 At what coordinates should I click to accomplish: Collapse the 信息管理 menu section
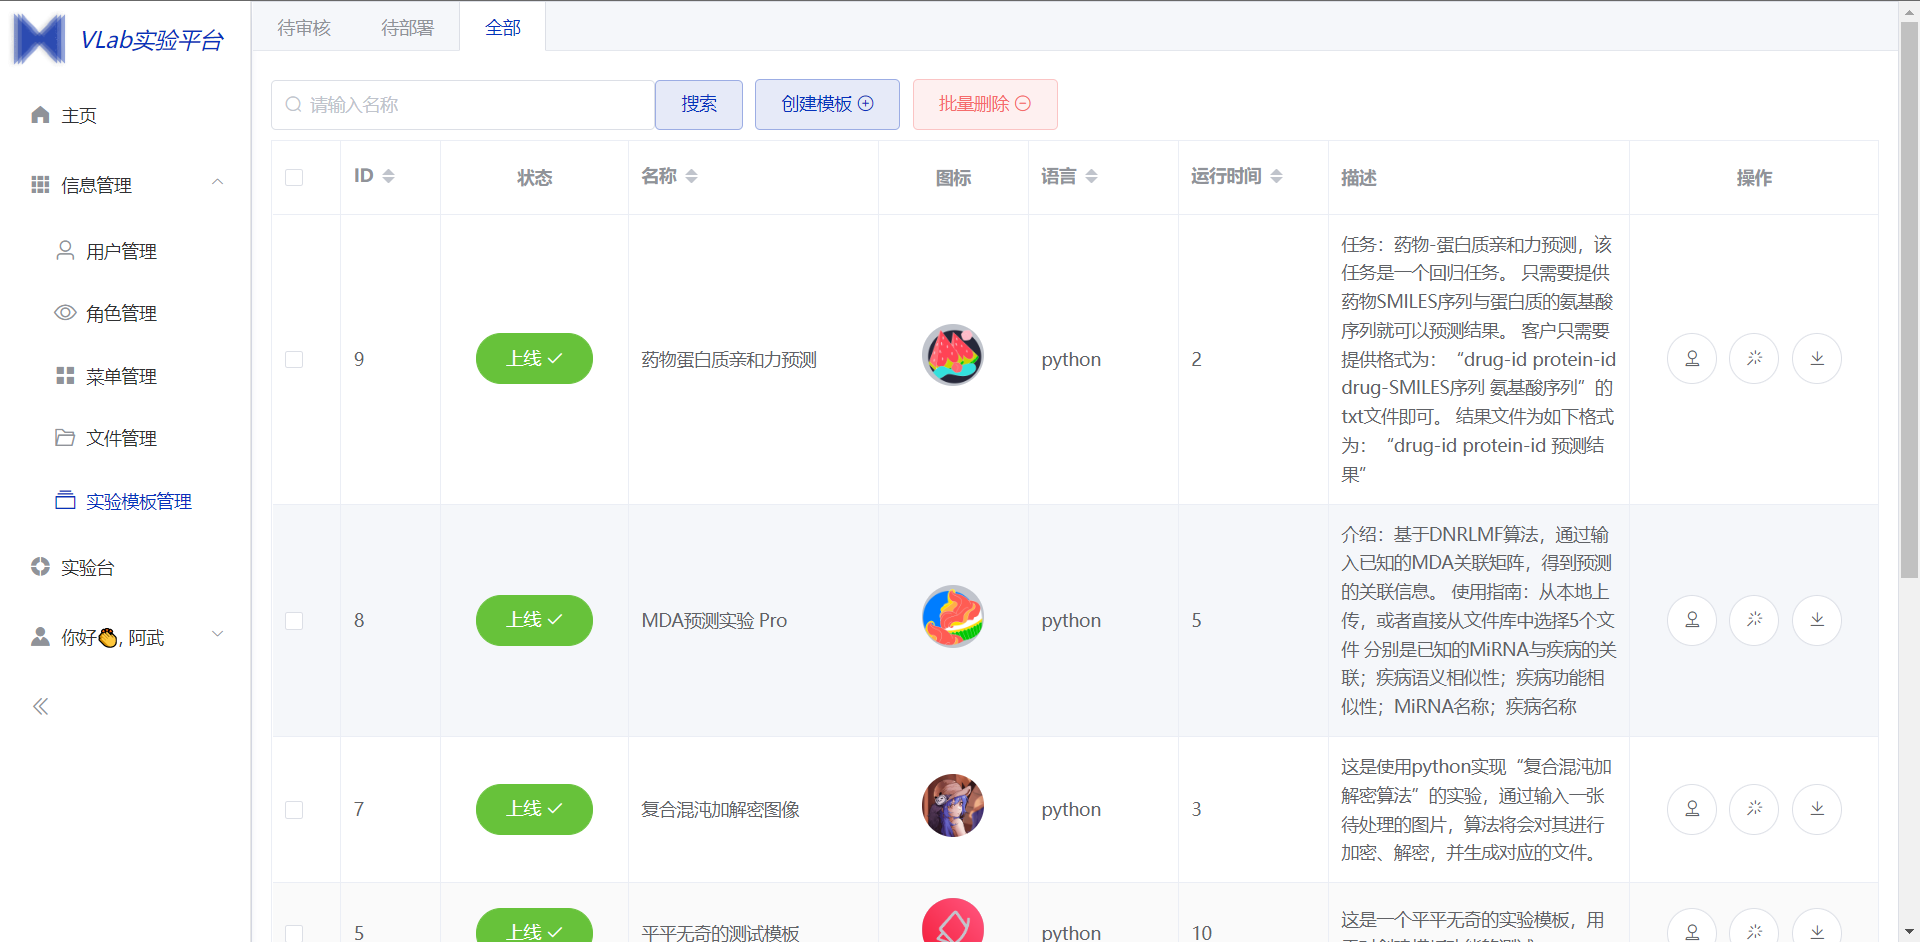tap(125, 184)
